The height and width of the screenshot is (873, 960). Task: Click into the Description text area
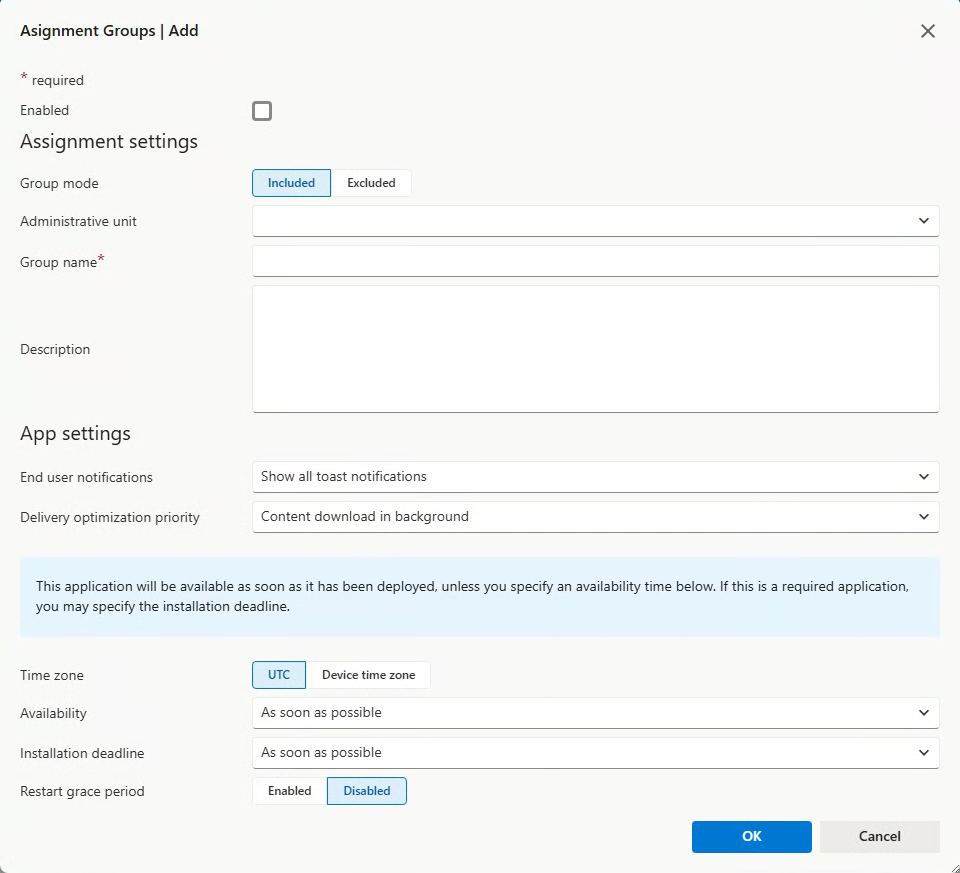point(596,349)
